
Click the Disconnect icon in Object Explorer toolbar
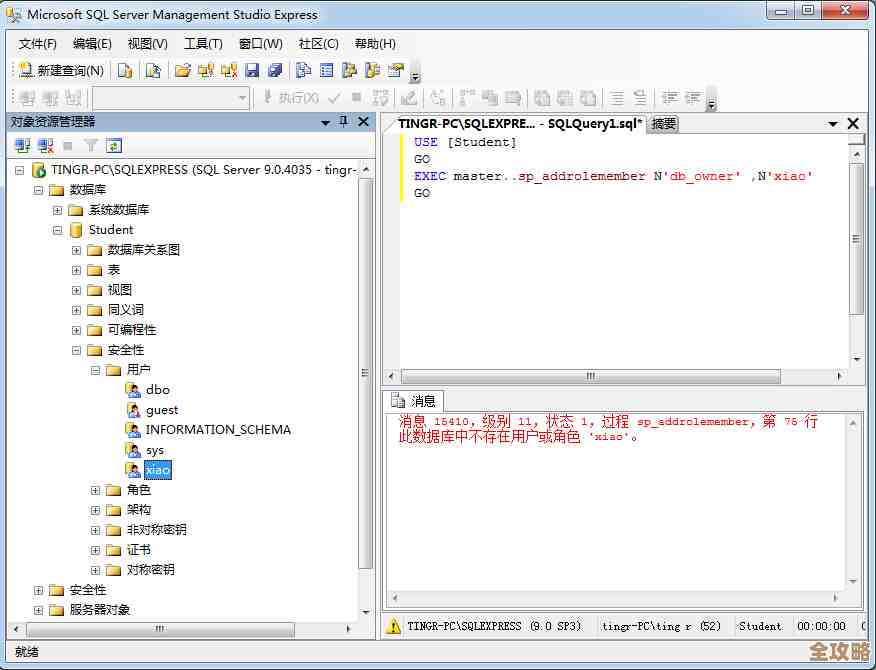click(45, 146)
